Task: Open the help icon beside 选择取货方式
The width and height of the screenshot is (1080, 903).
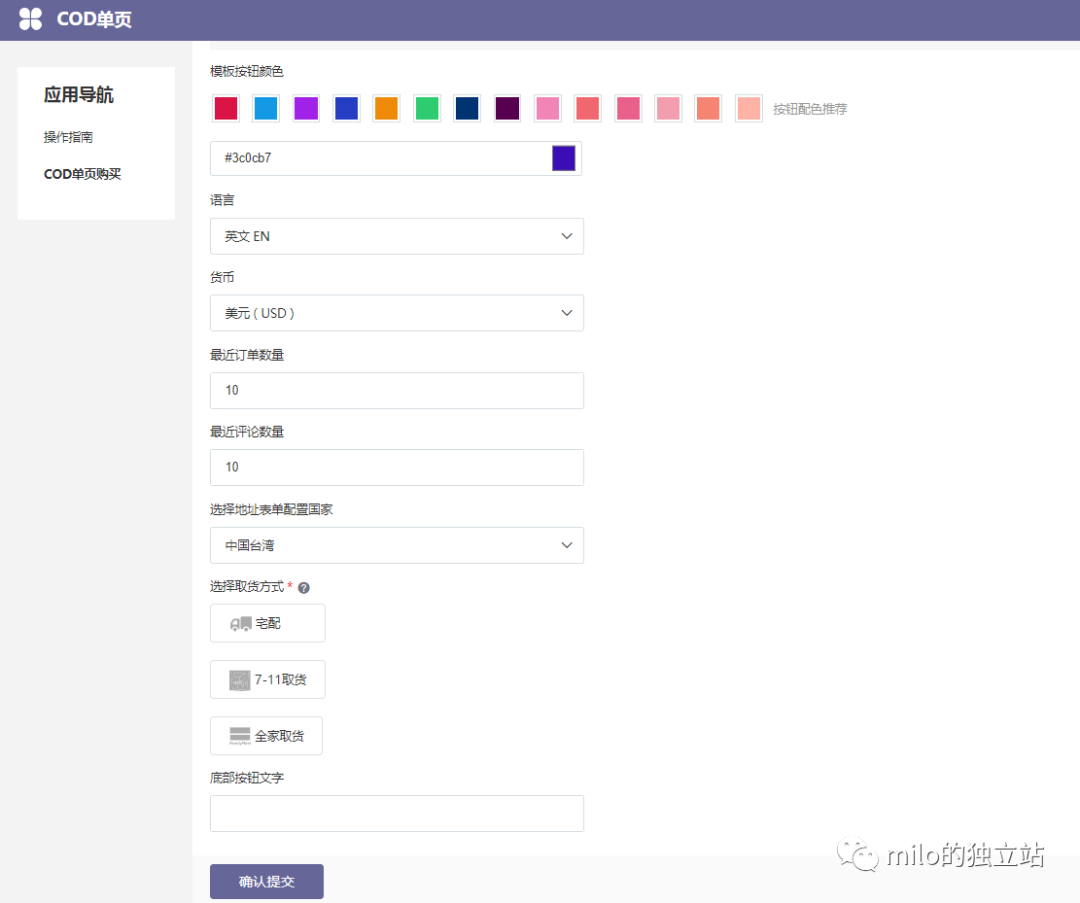Action: point(303,587)
